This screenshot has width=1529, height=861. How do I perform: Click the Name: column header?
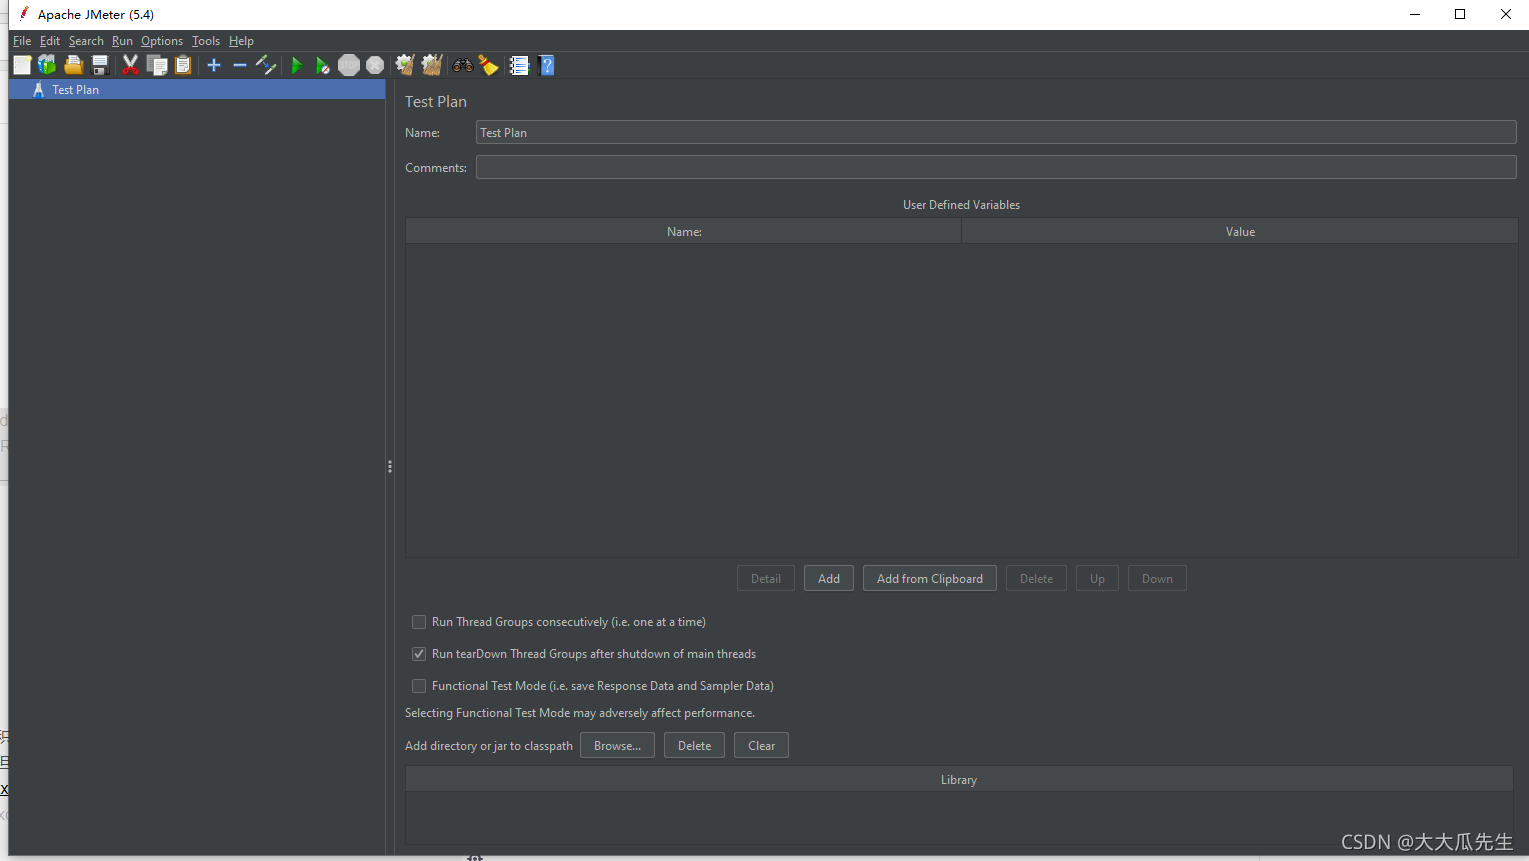click(x=684, y=231)
